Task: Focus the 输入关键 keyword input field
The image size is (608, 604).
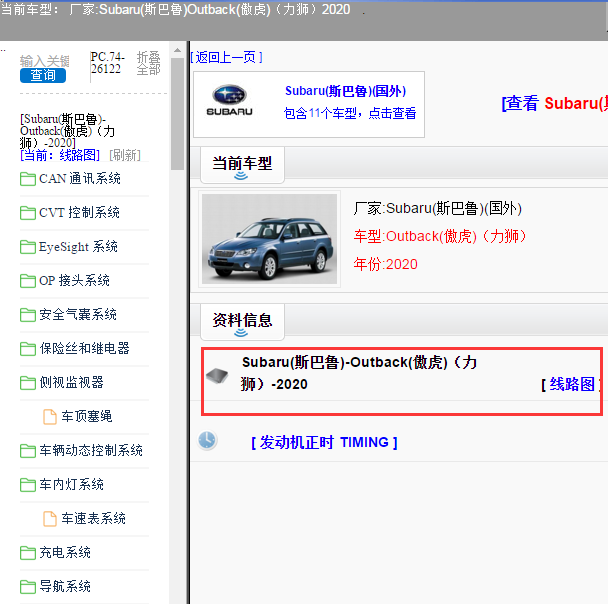Action: [45, 61]
